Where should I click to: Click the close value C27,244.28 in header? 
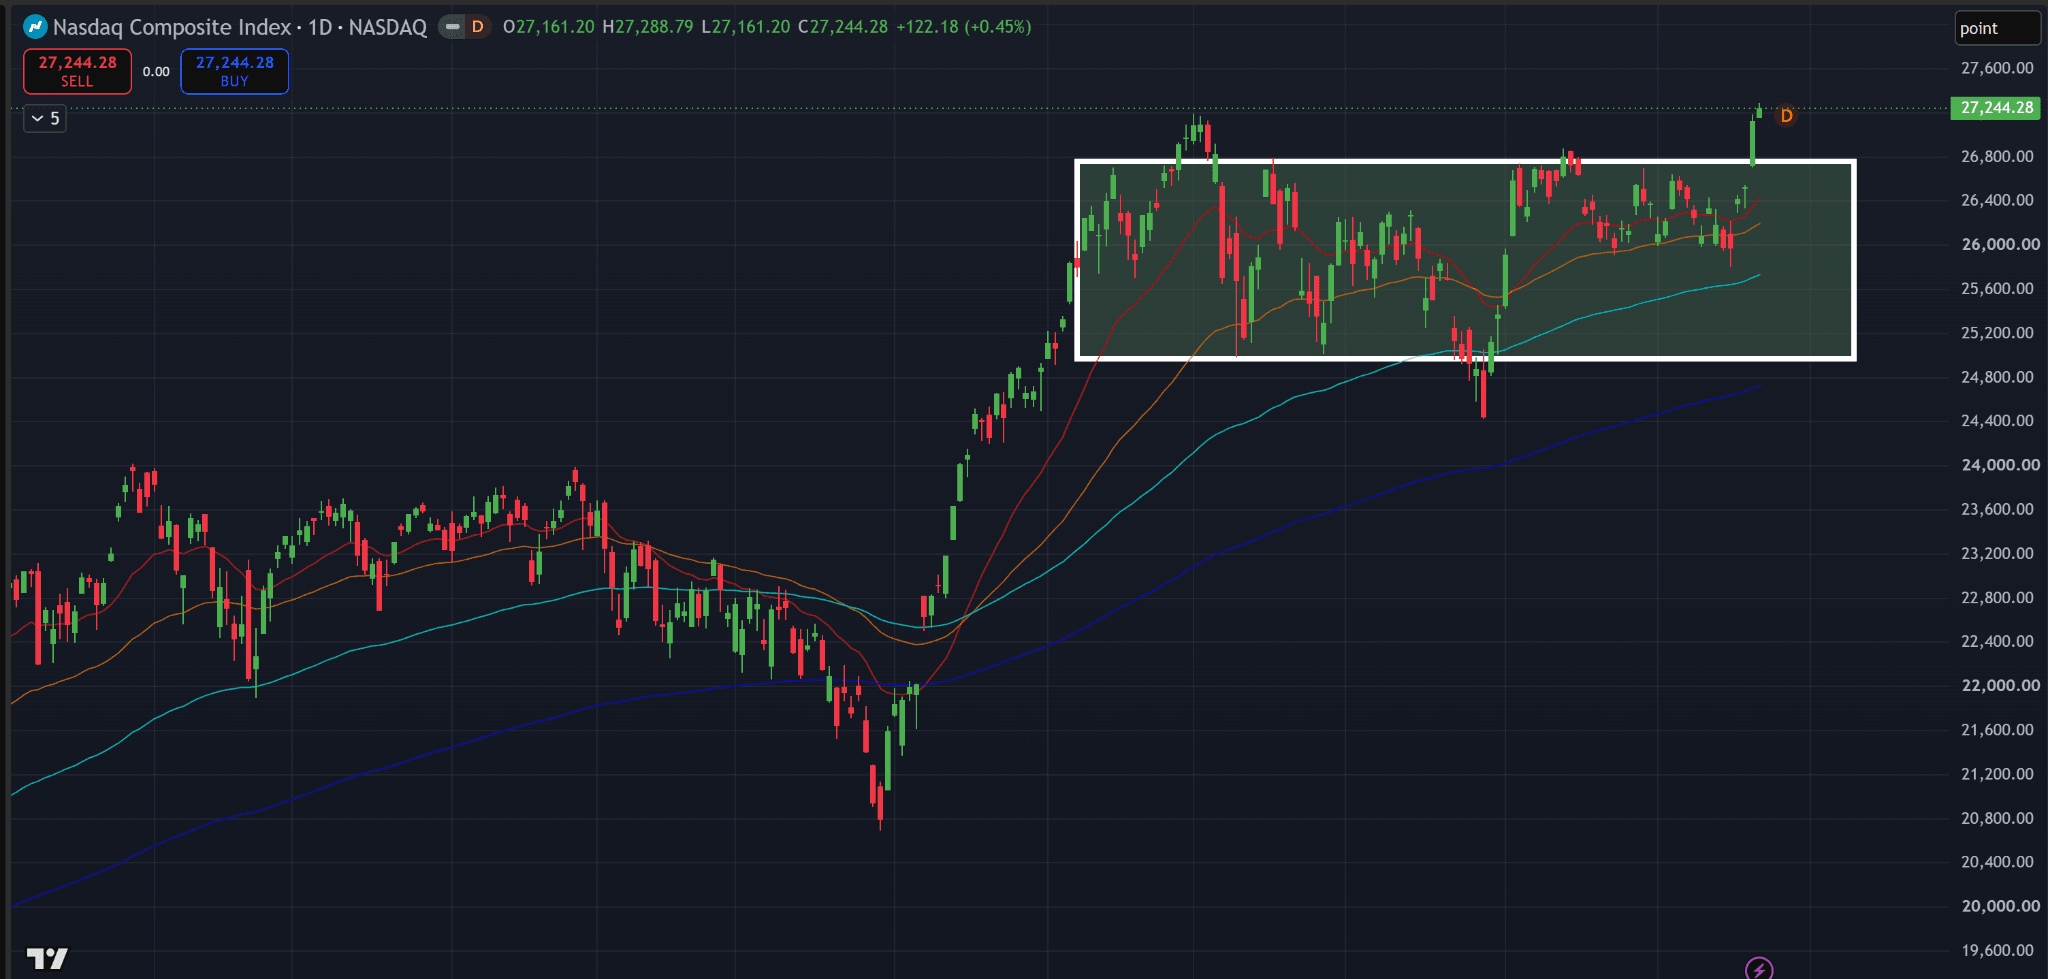coord(842,27)
